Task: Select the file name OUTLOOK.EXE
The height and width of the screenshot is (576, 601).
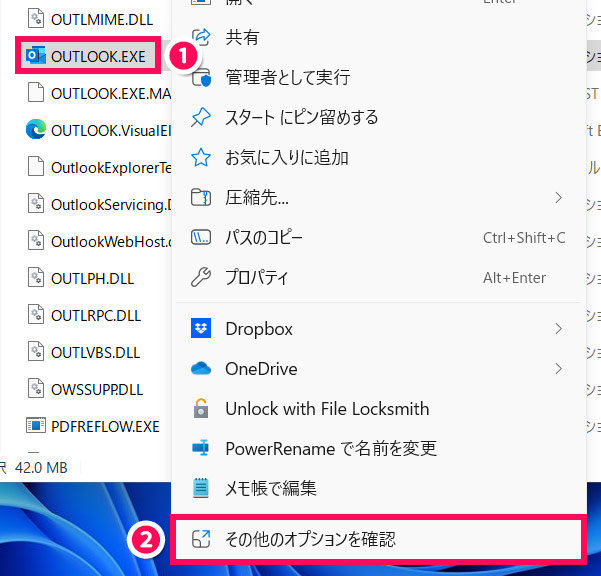Action: tap(98, 56)
